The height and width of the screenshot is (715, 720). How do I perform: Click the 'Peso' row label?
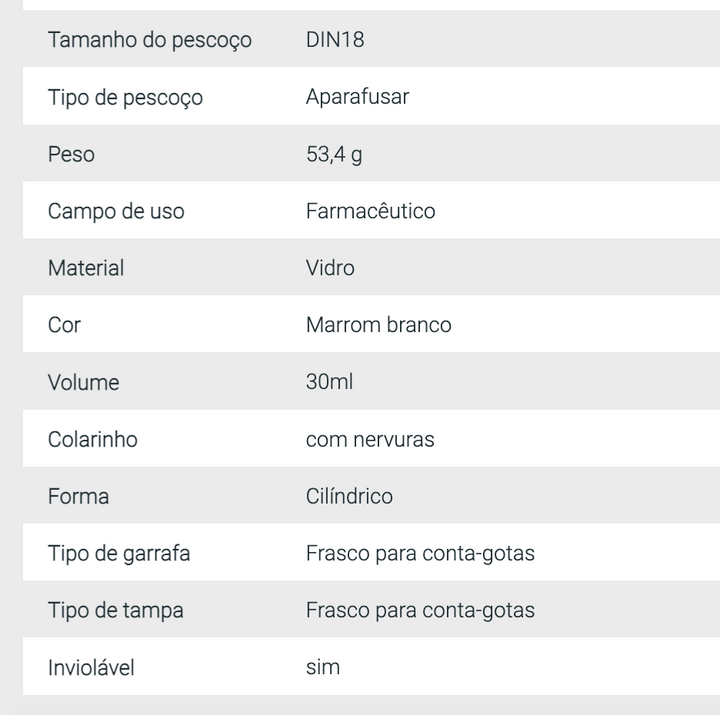pyautogui.click(x=71, y=155)
